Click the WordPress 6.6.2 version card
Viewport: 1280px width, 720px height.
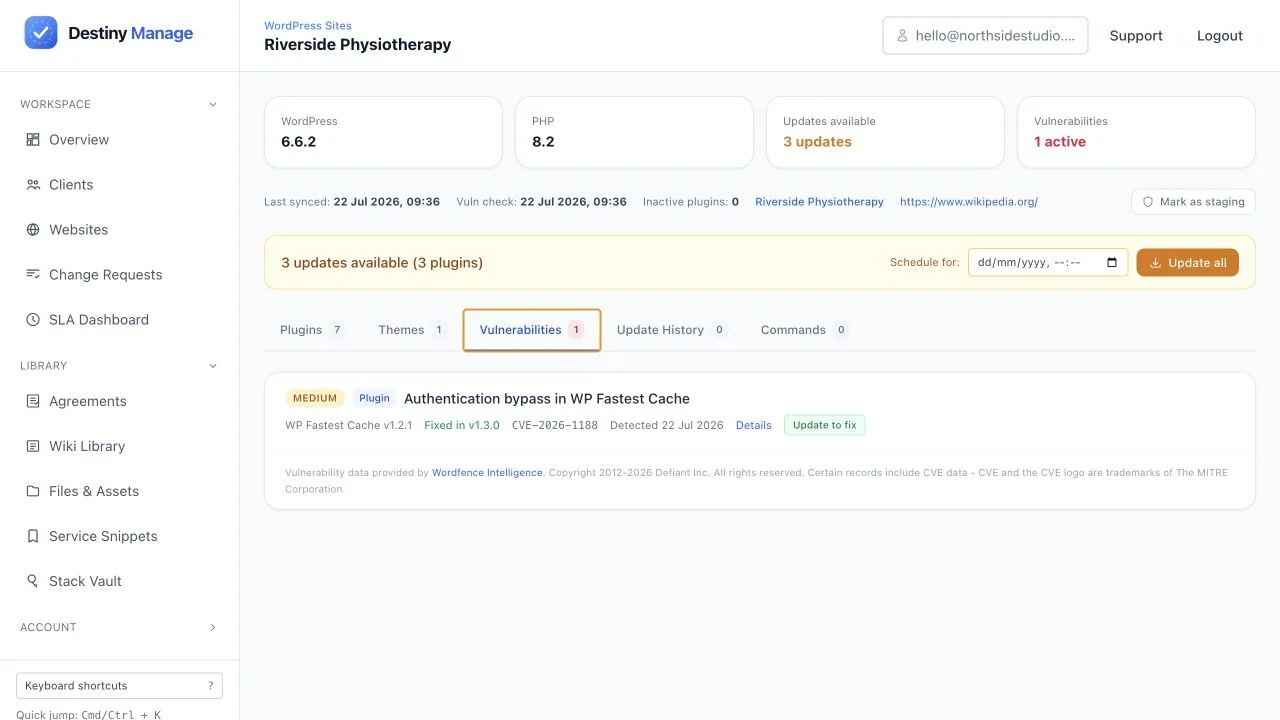[x=383, y=132]
